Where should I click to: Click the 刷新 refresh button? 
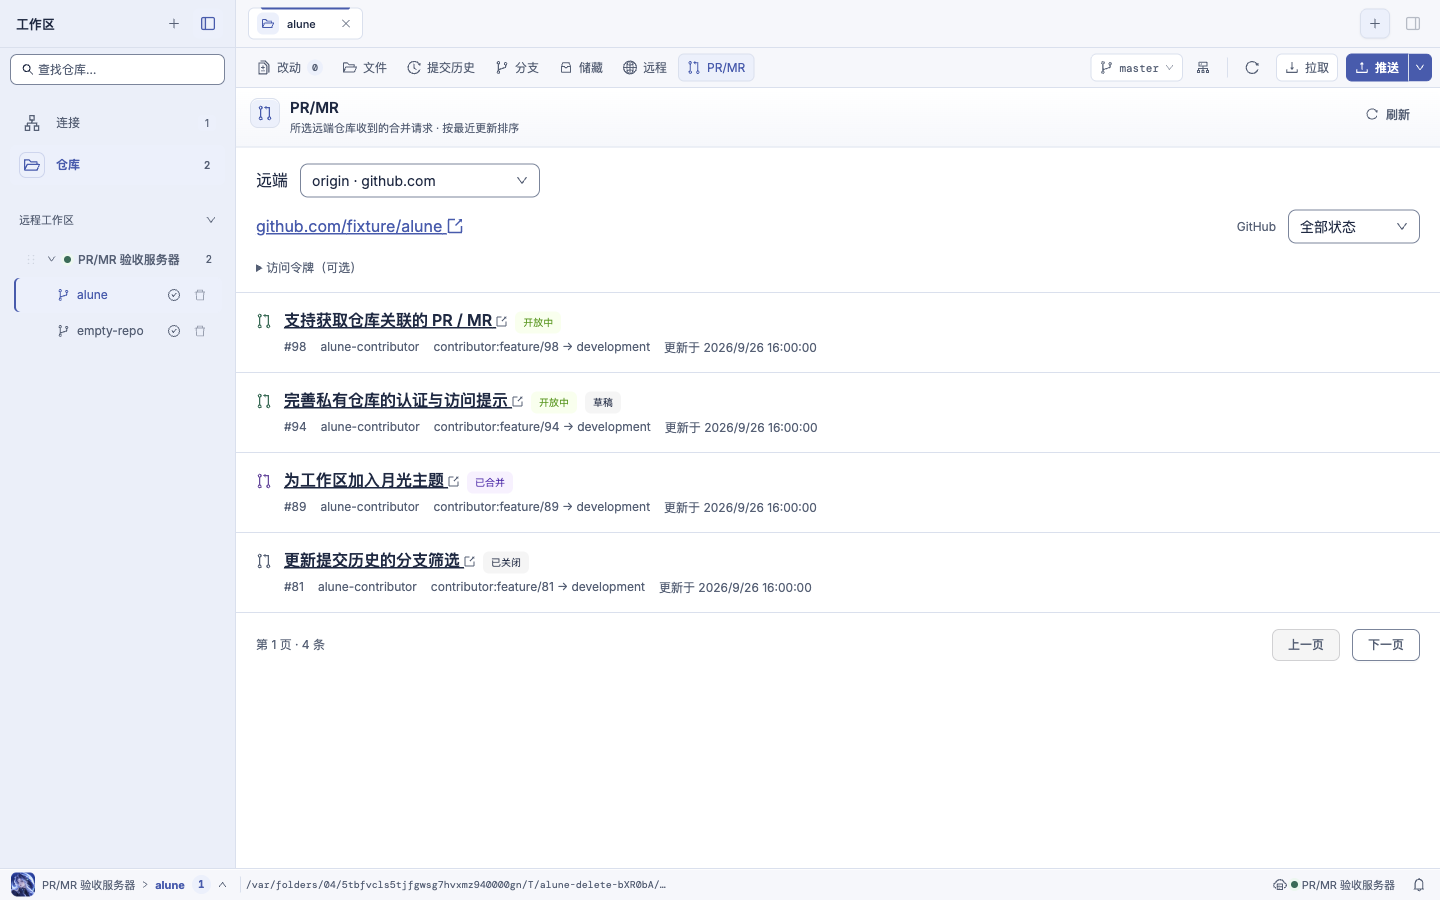click(1388, 115)
